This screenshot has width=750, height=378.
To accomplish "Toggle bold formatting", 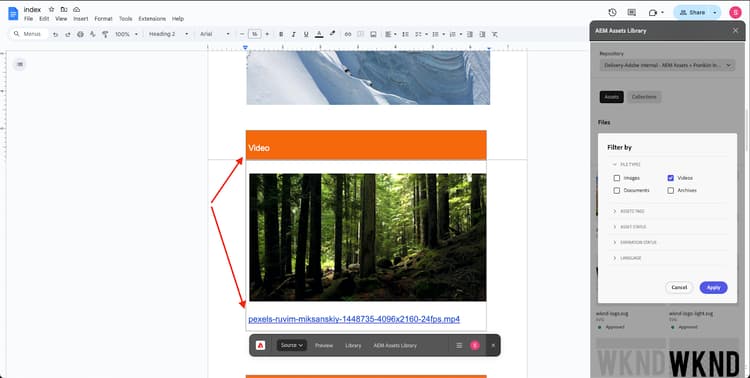I will (x=281, y=34).
